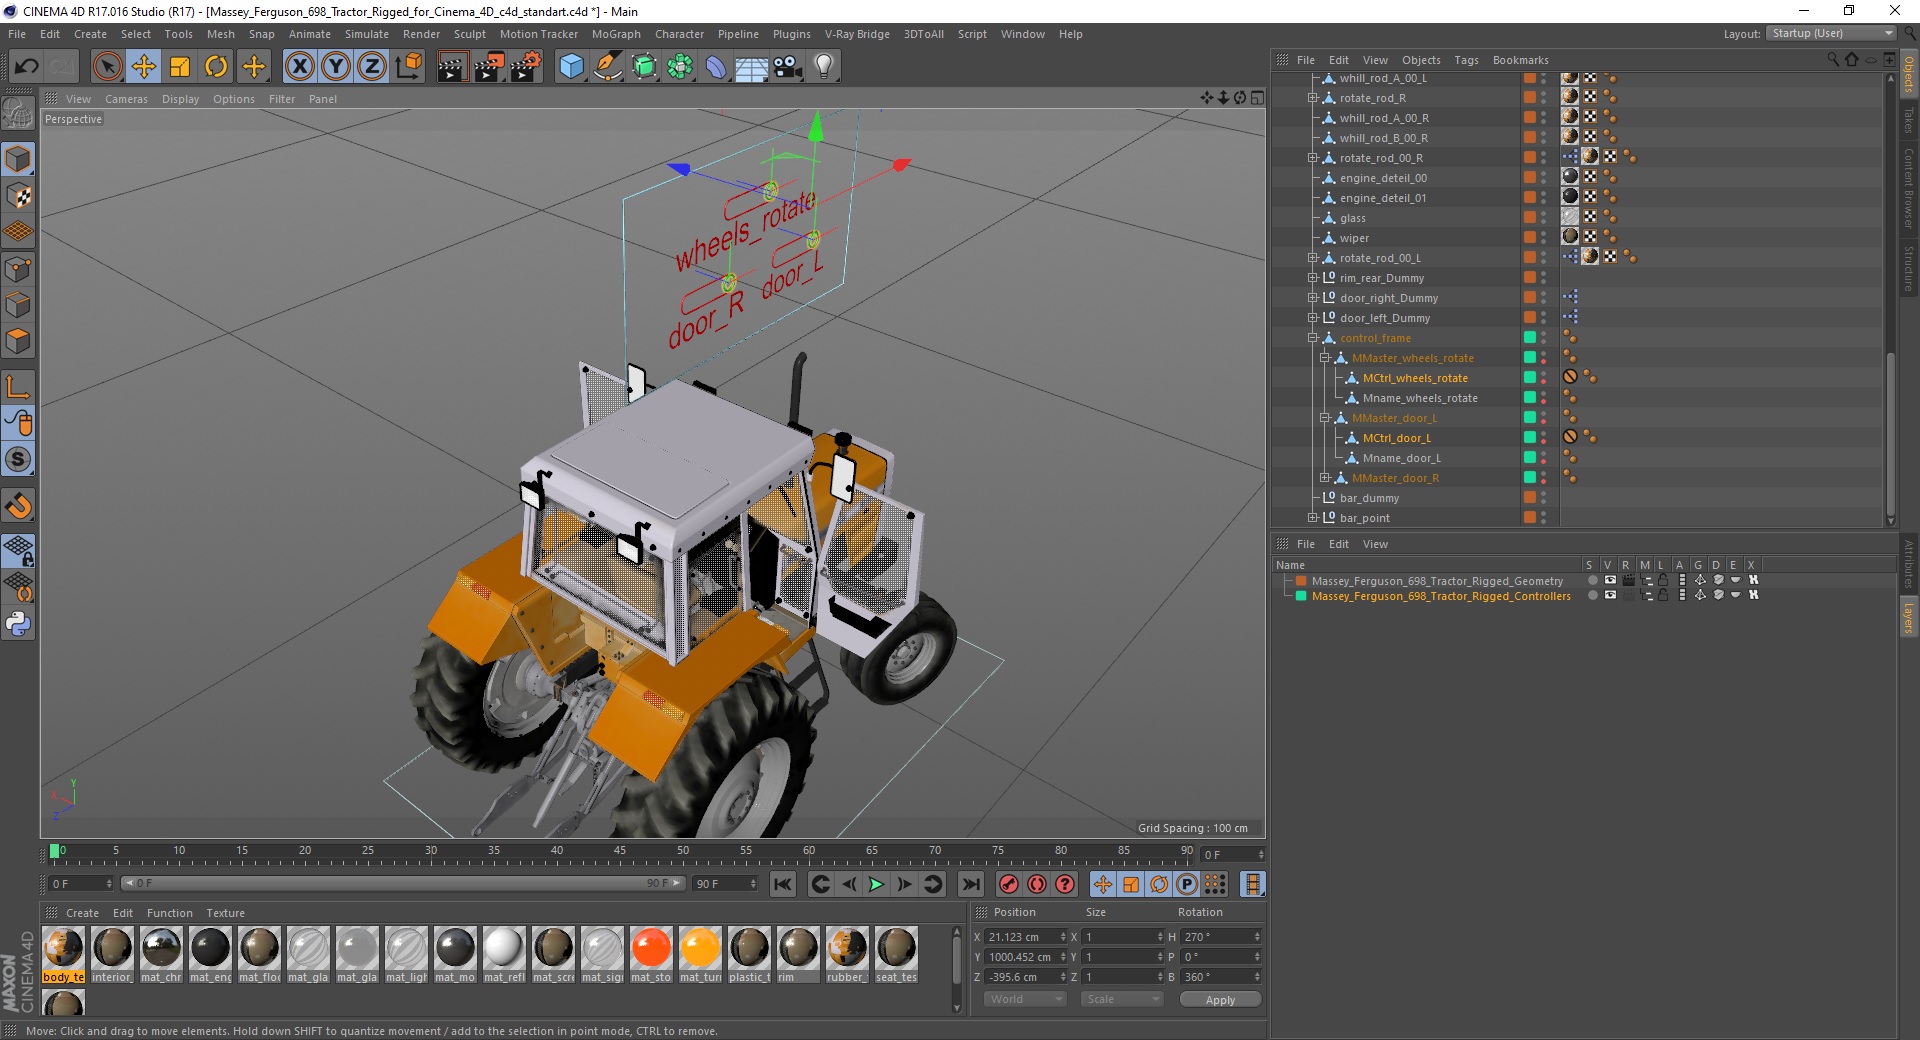Expand the rotate_rod_R tree item
This screenshot has width=1920, height=1040.
click(x=1312, y=98)
